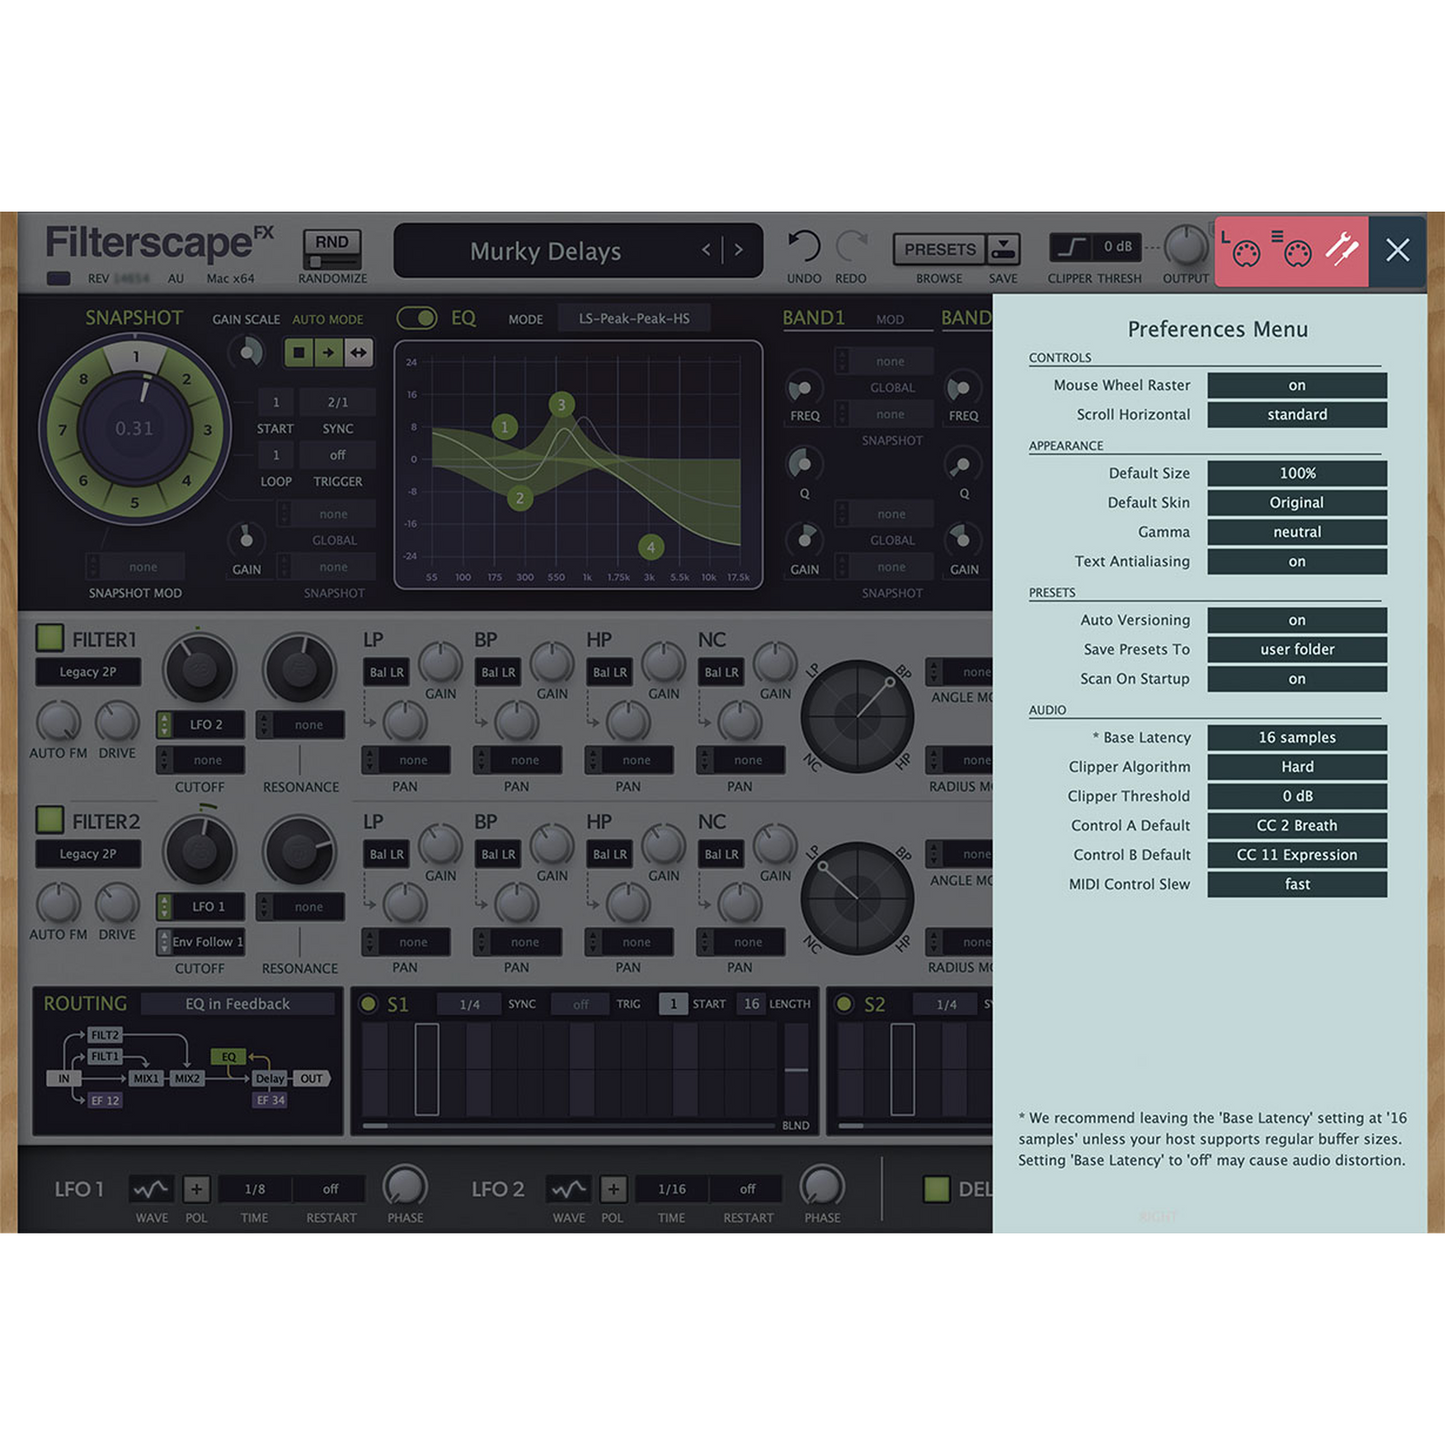Disable the FILTER2 checkbox
Viewport: 1445px width, 1445px height.
[50, 820]
